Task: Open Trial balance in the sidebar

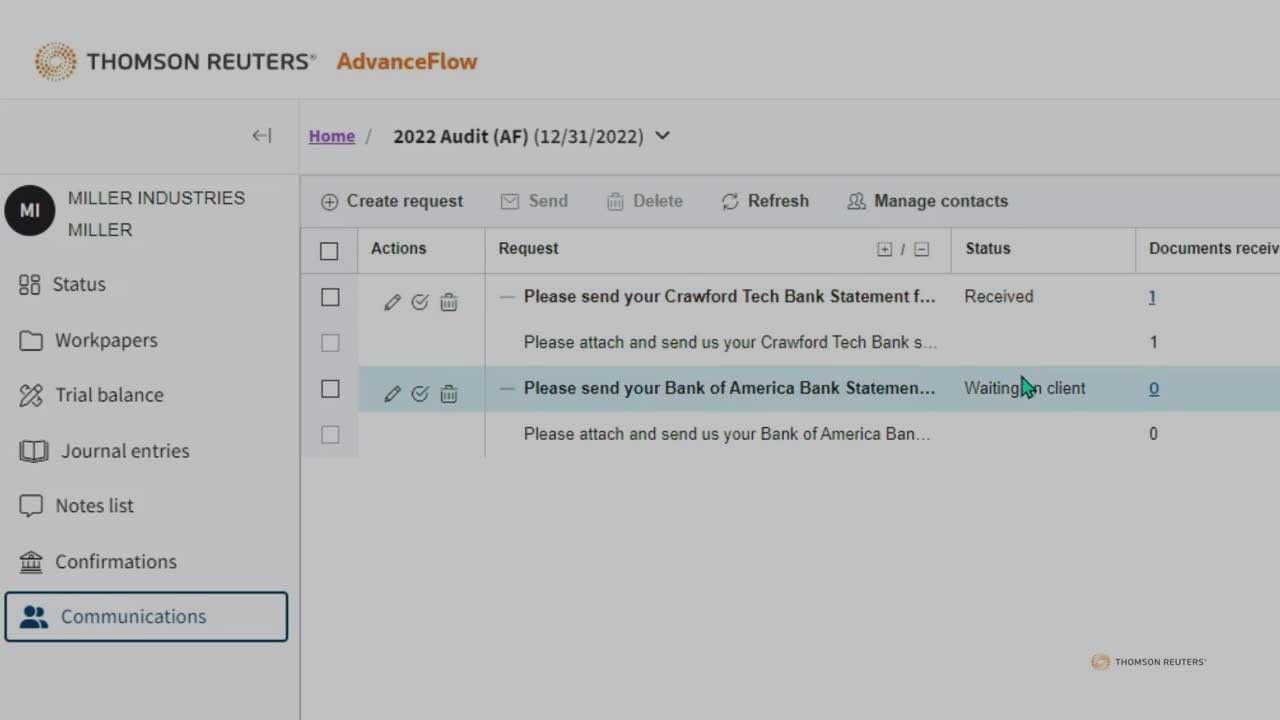Action: pyautogui.click(x=108, y=395)
